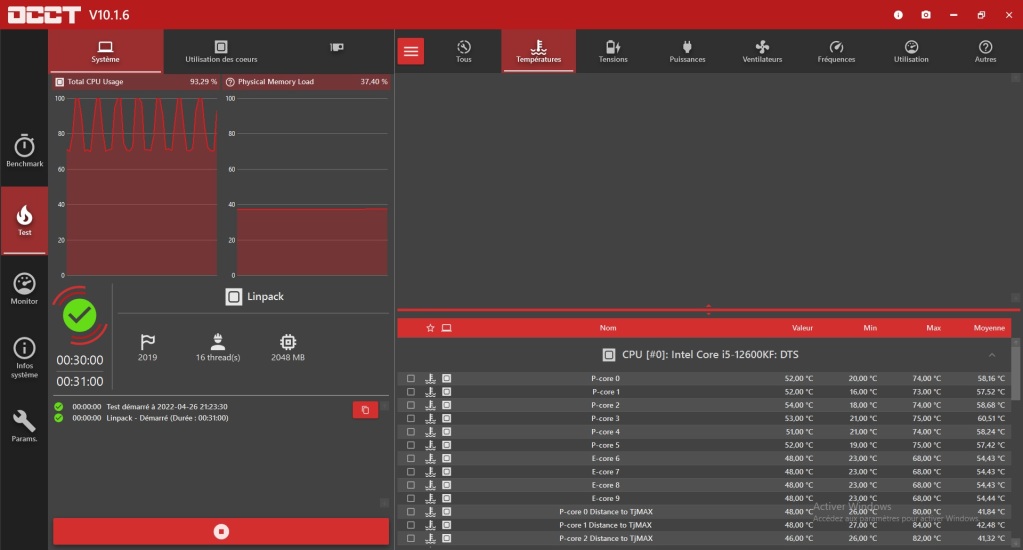Check the P-core 5 checkbox
Viewport: 1023px width, 550px height.
410,445
